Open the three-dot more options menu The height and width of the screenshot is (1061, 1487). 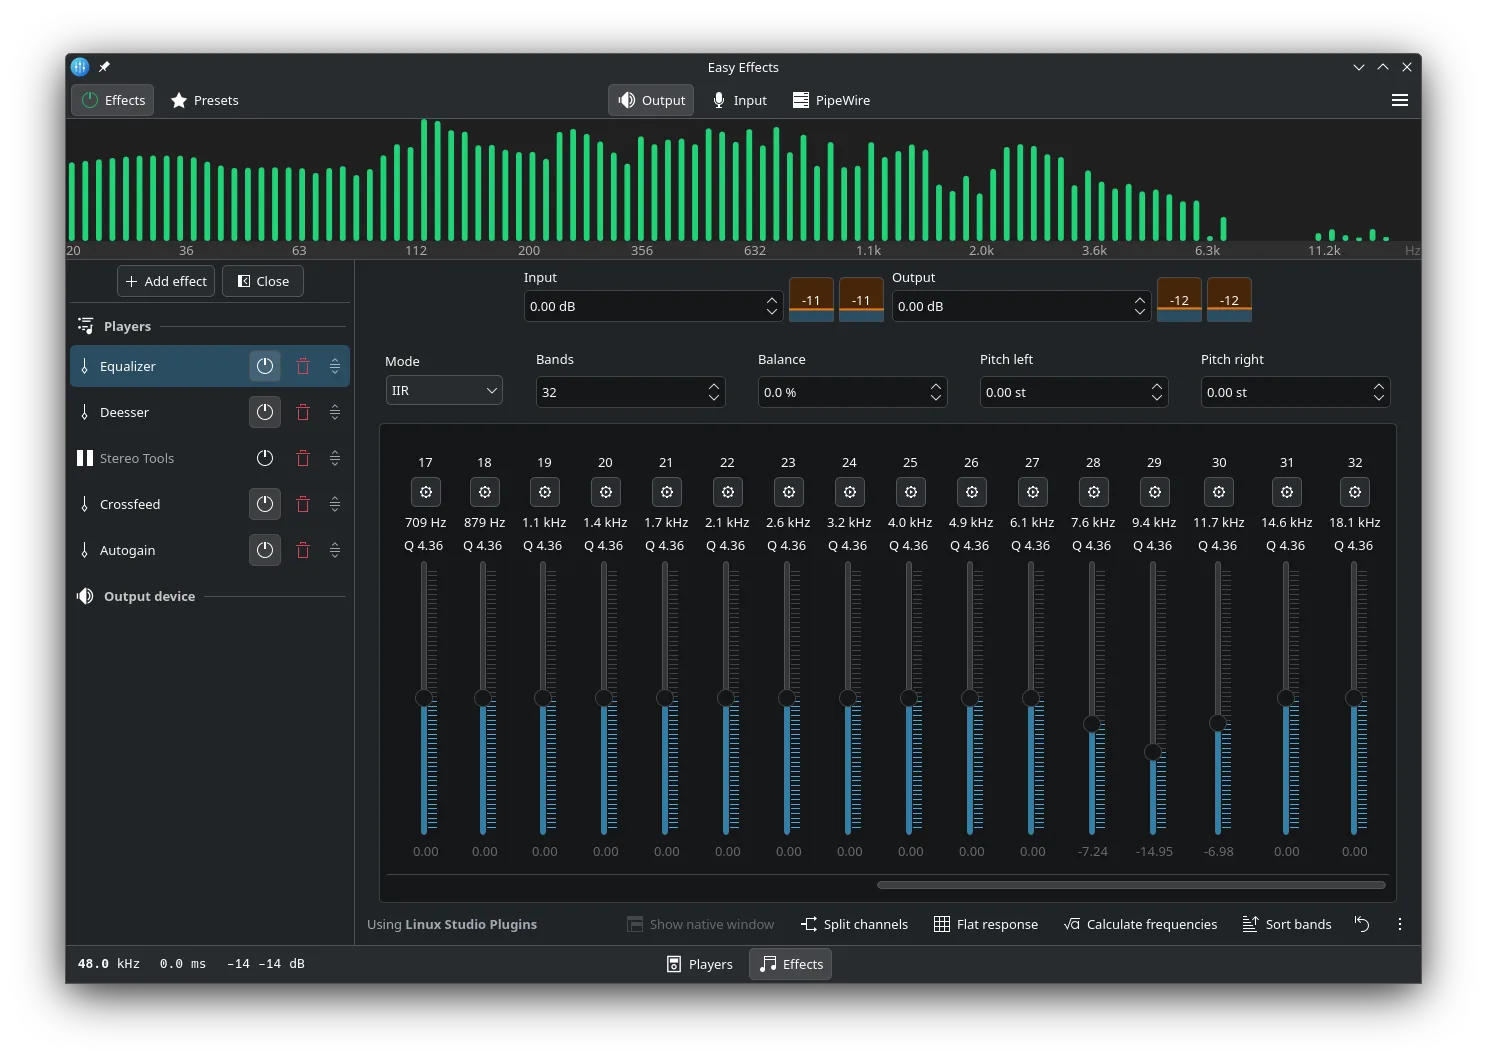point(1400,924)
